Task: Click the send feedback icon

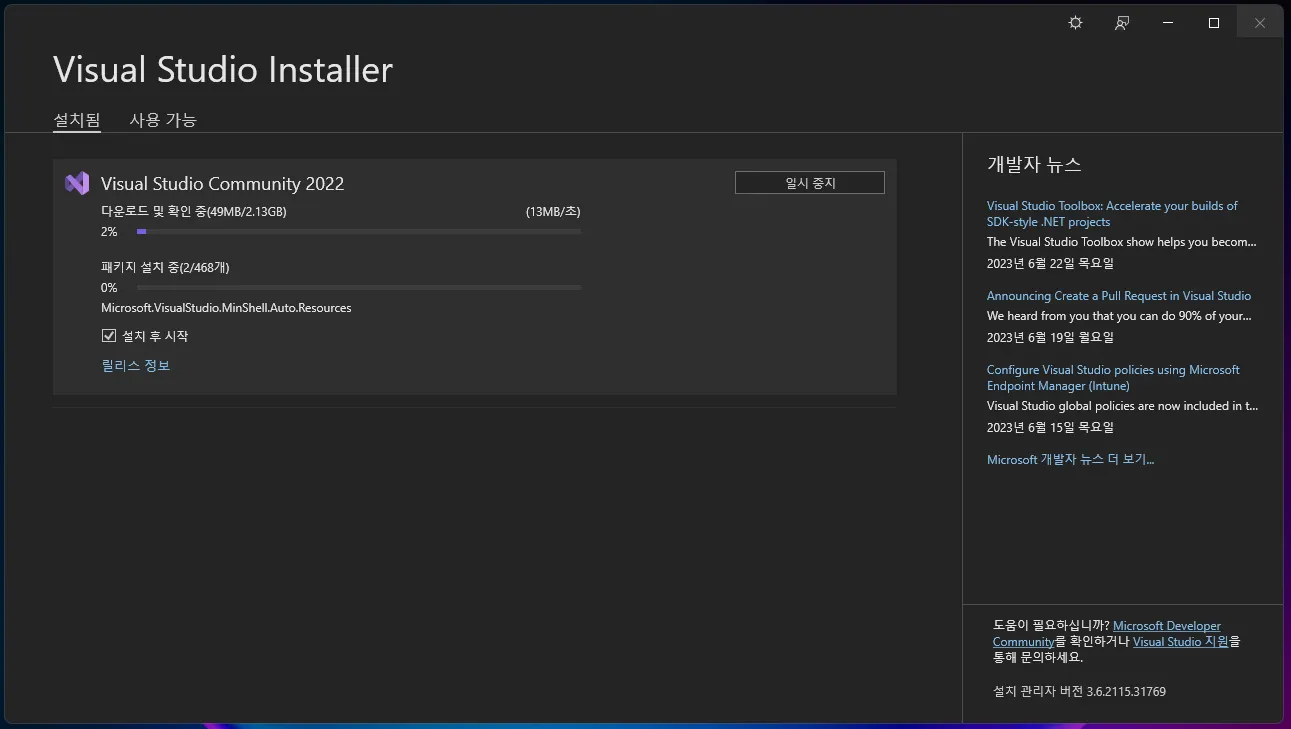Action: (x=1122, y=23)
